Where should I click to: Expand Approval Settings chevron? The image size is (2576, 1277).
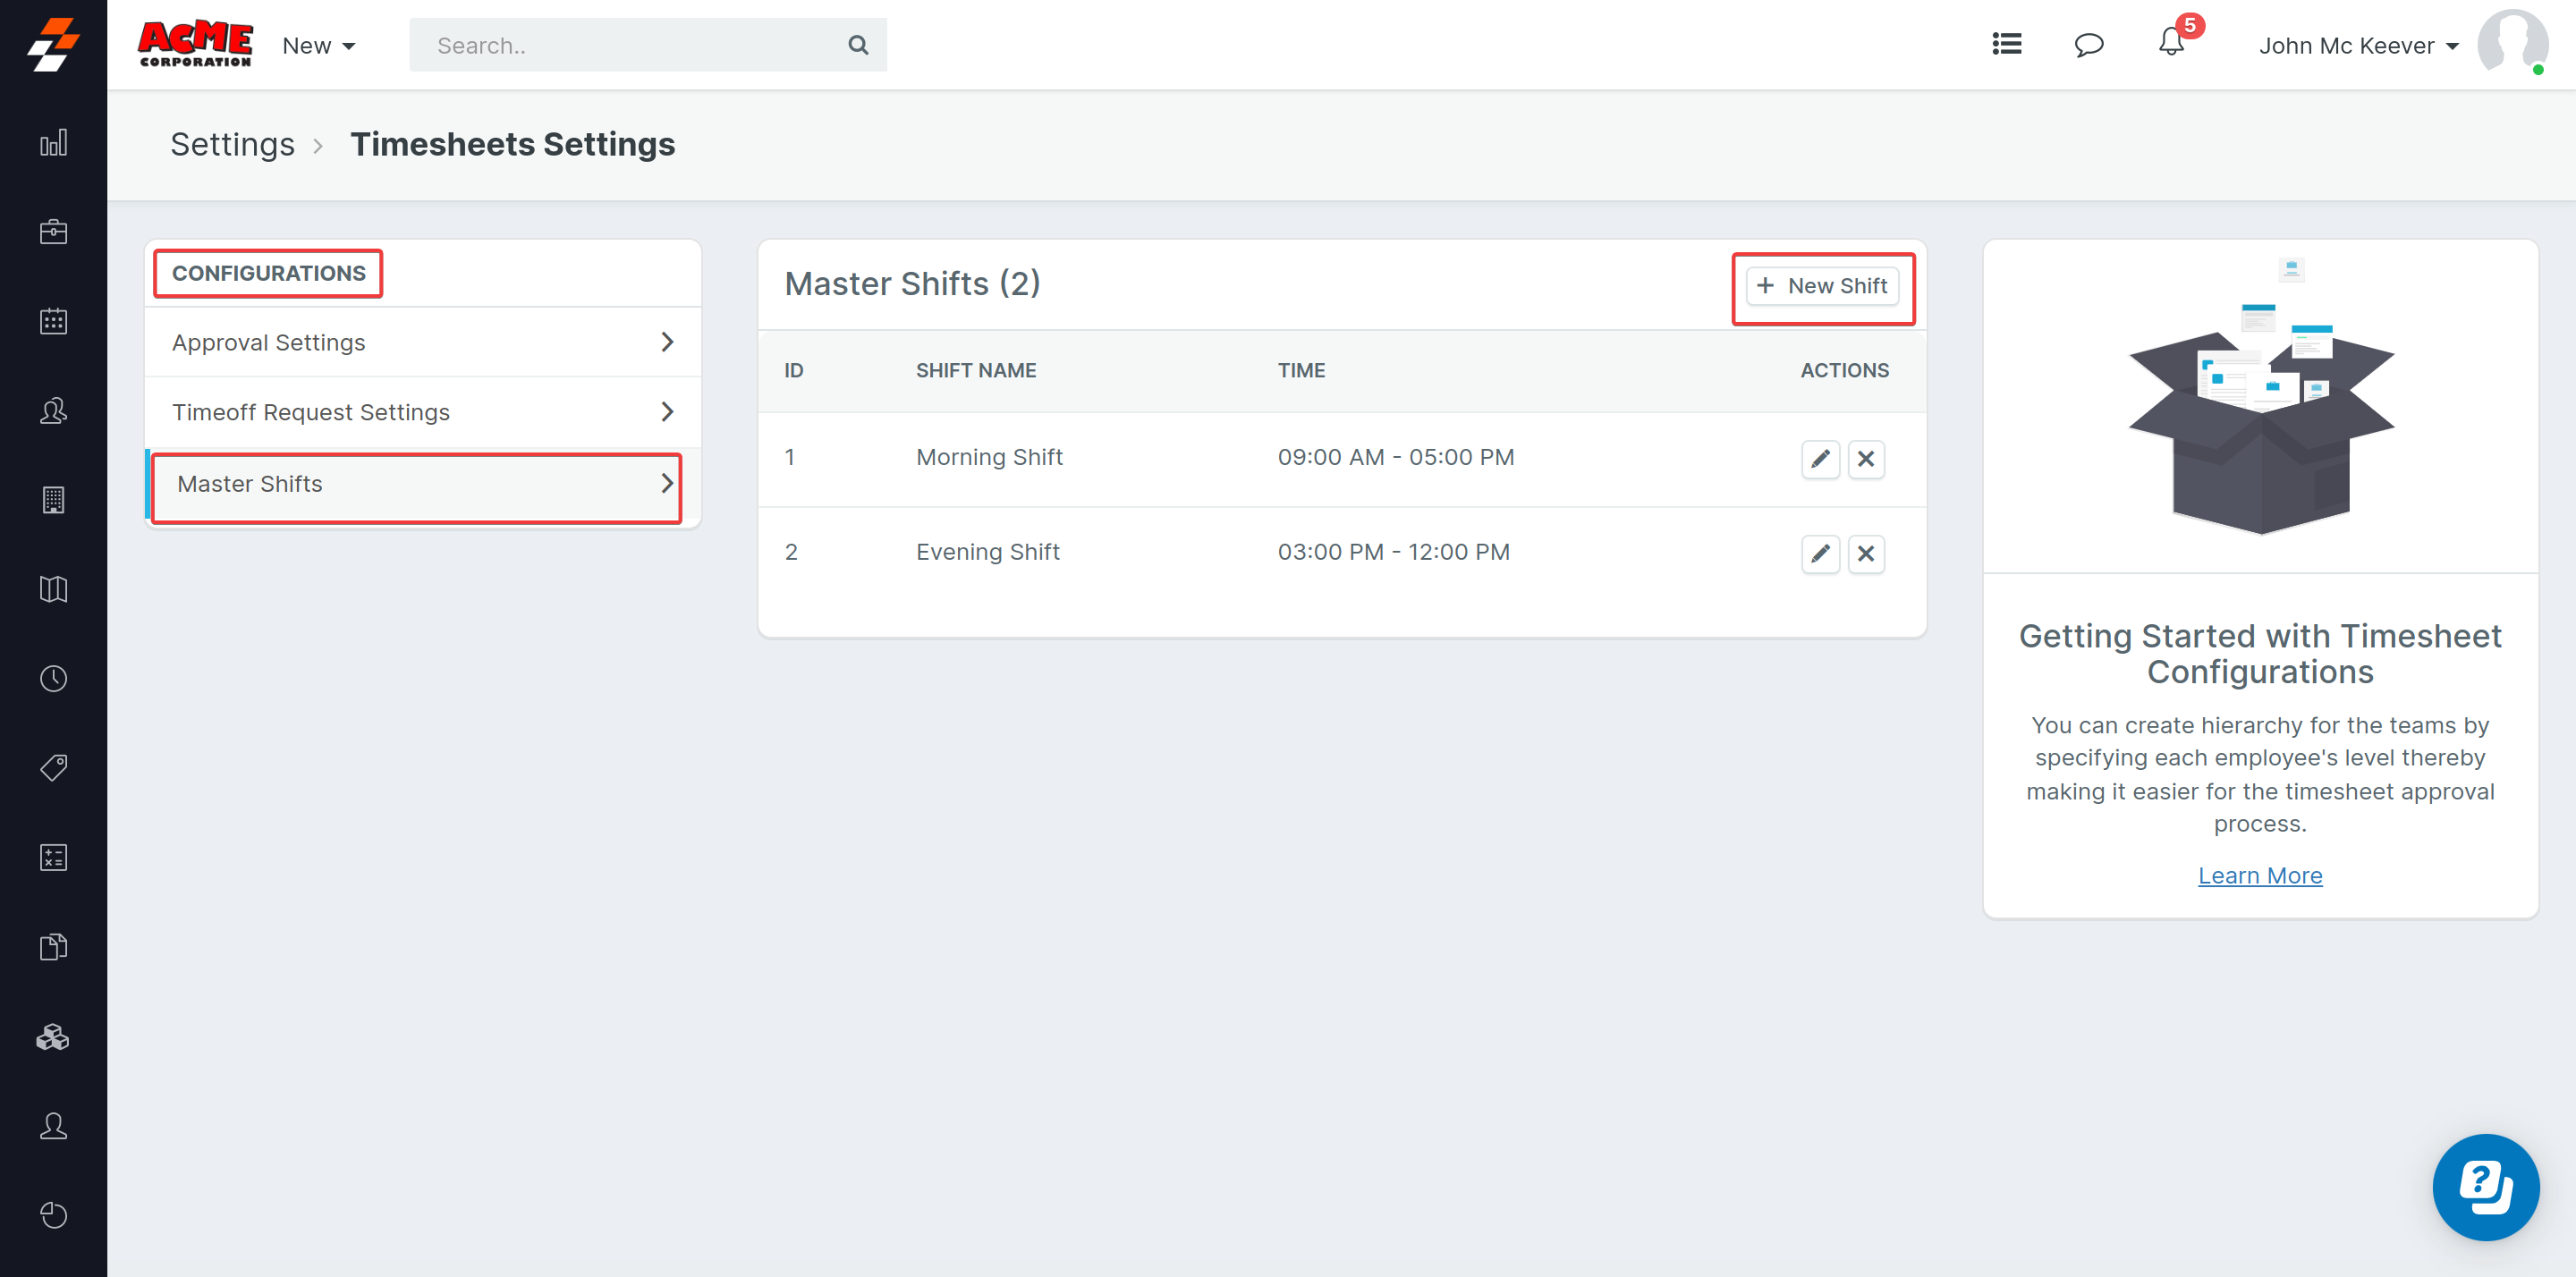click(x=667, y=342)
